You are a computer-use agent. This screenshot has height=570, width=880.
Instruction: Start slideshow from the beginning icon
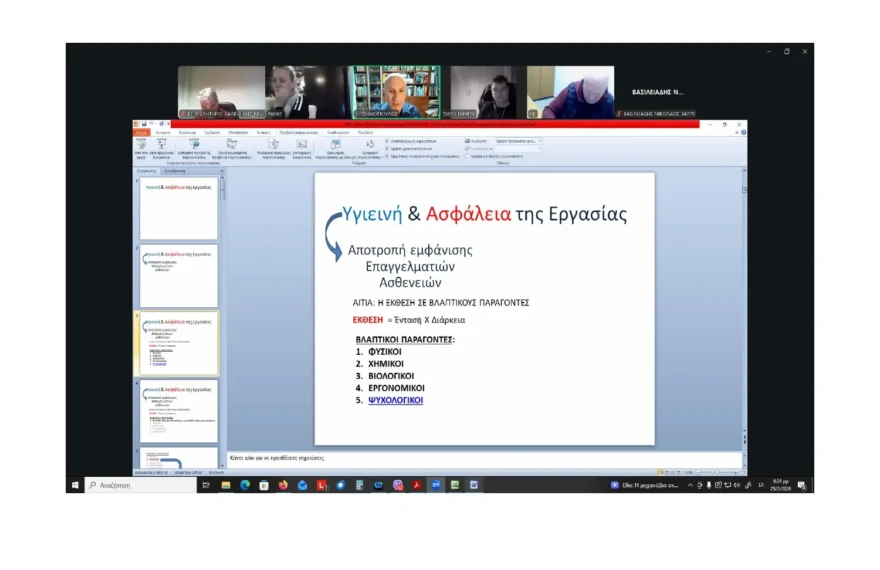pos(140,146)
